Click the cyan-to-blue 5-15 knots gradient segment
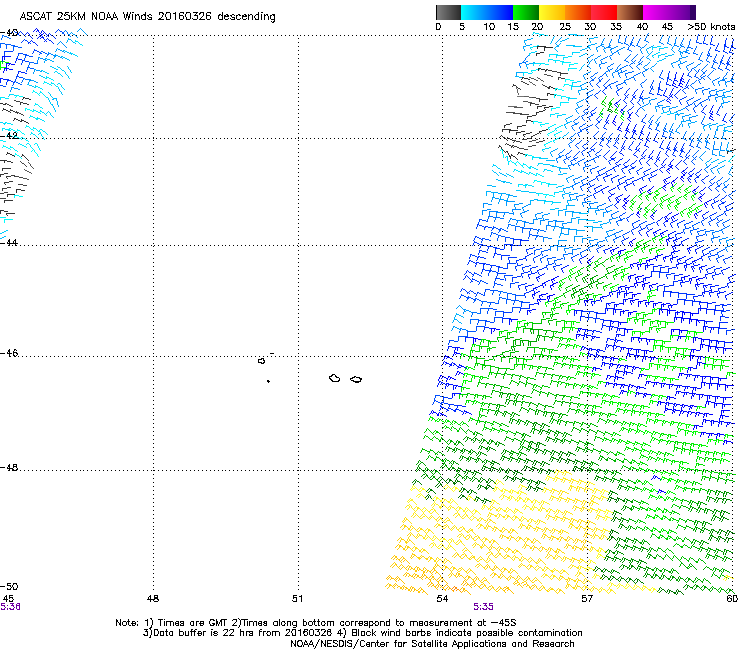 pyautogui.click(x=487, y=12)
